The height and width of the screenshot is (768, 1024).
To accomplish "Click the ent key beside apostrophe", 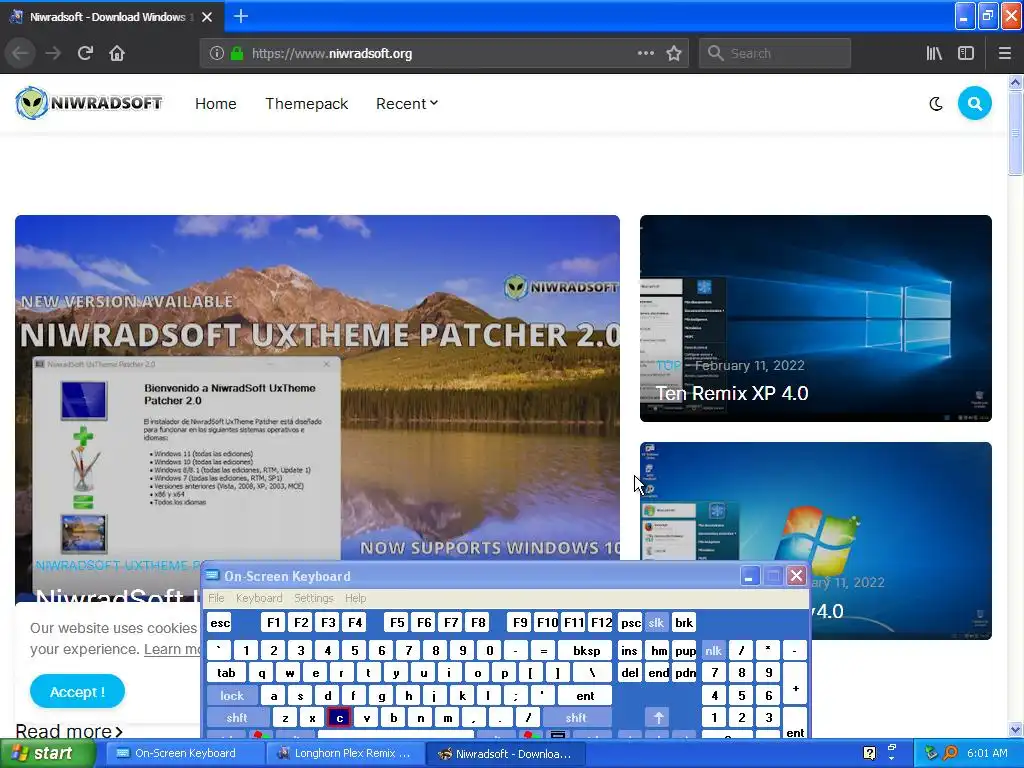I will [x=585, y=696].
